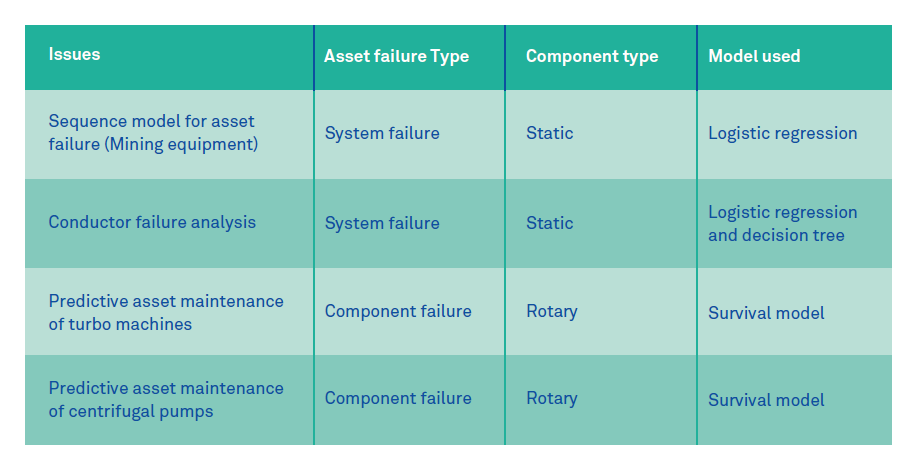914x470 pixels.
Task: Select Component failure in centrifugal pumps row
Action: (398, 399)
